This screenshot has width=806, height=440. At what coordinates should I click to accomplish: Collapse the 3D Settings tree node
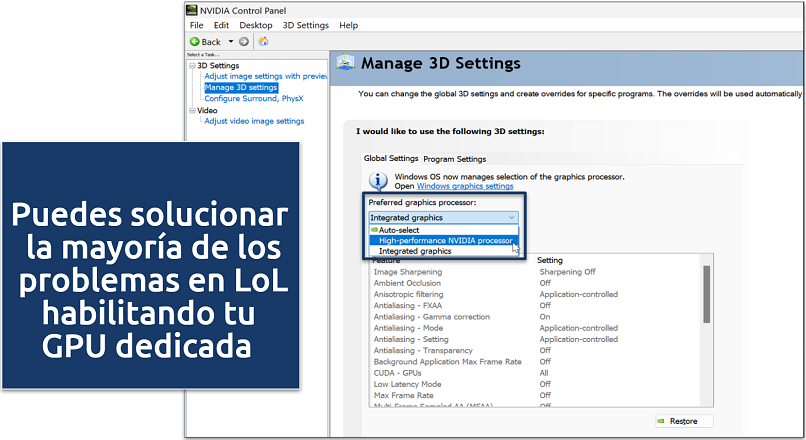click(x=192, y=65)
